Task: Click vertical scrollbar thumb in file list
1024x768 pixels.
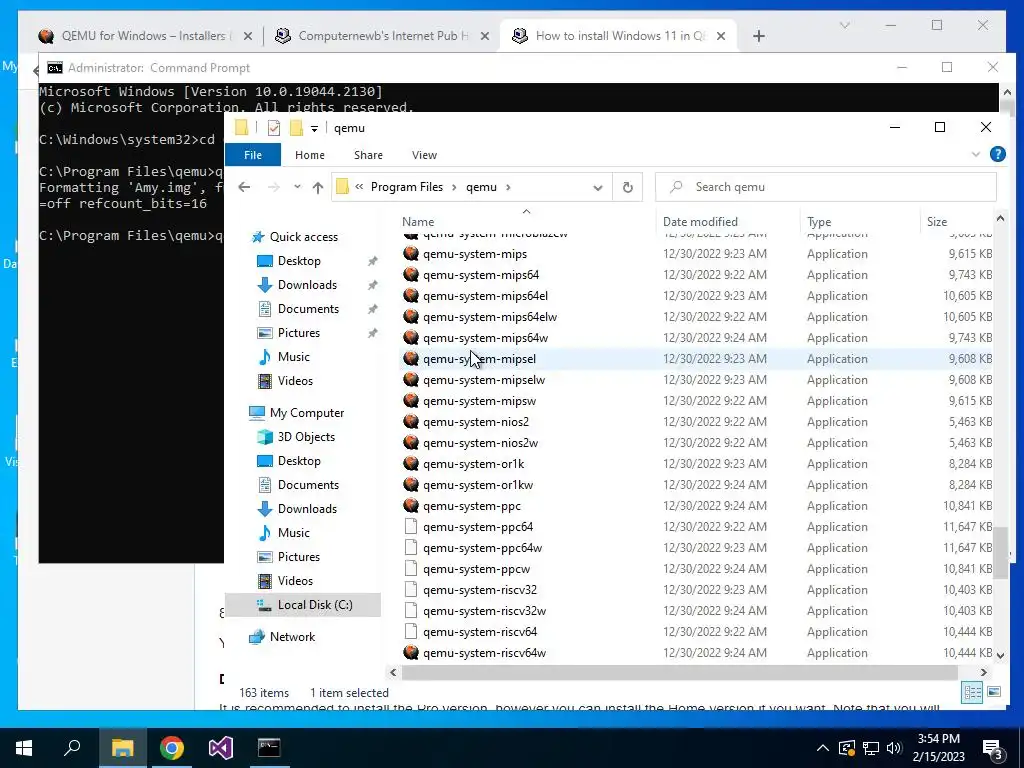Action: (1000, 552)
